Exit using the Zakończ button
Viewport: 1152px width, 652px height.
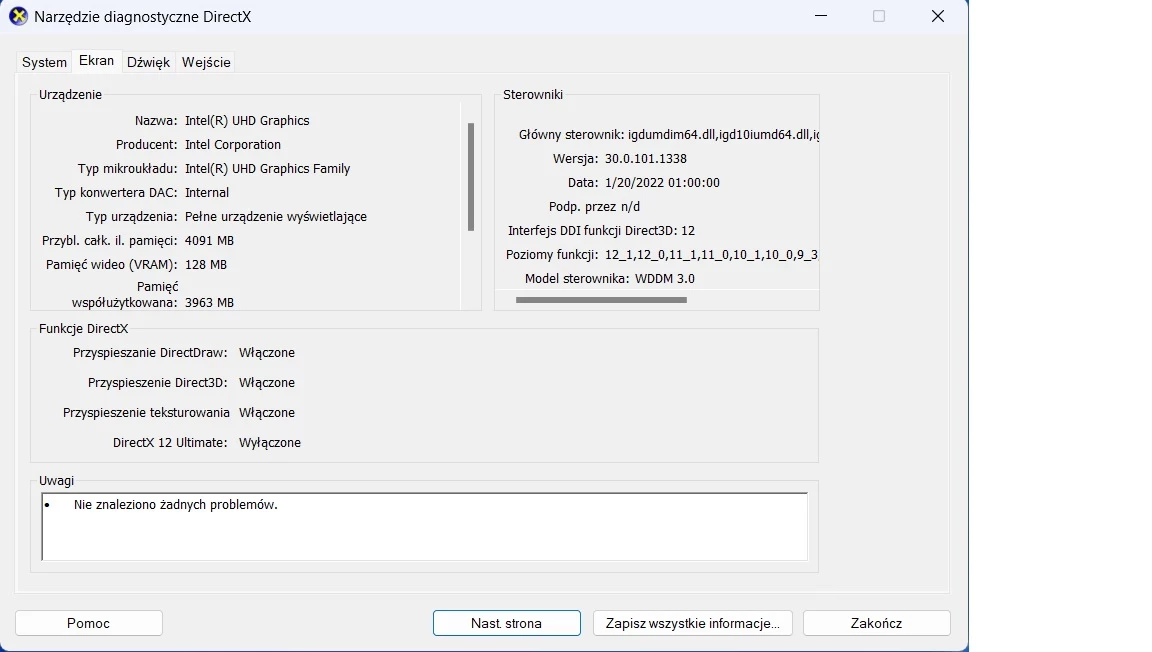click(x=876, y=623)
